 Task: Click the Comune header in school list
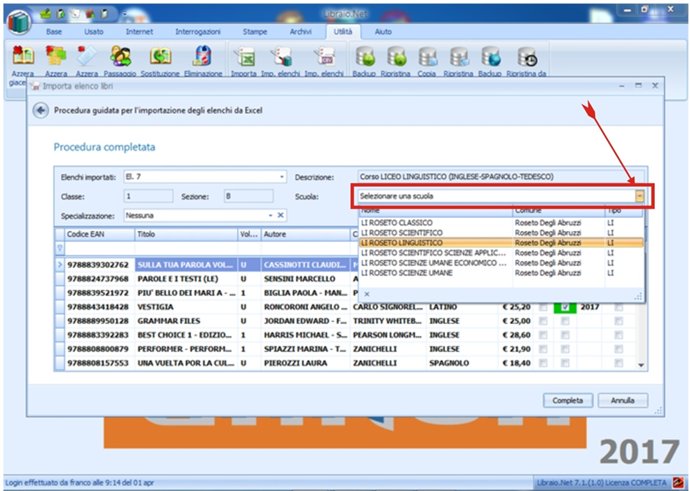(558, 211)
